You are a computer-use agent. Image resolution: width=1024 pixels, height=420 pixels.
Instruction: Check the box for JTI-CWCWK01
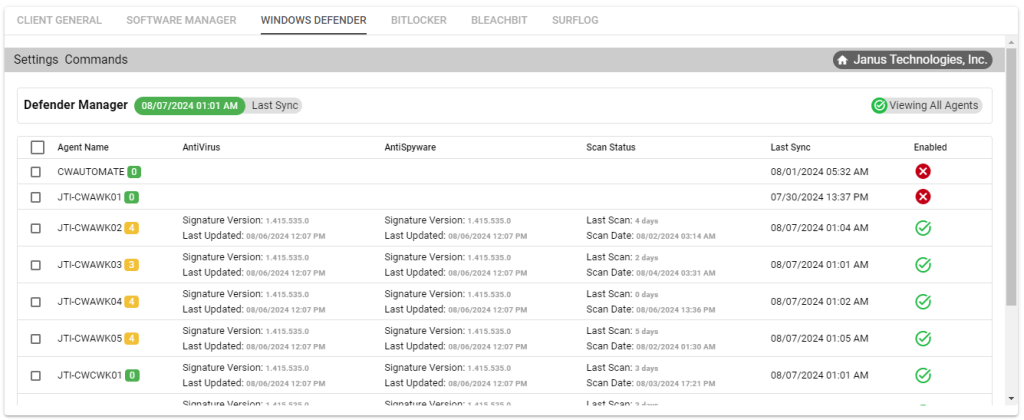click(36, 376)
